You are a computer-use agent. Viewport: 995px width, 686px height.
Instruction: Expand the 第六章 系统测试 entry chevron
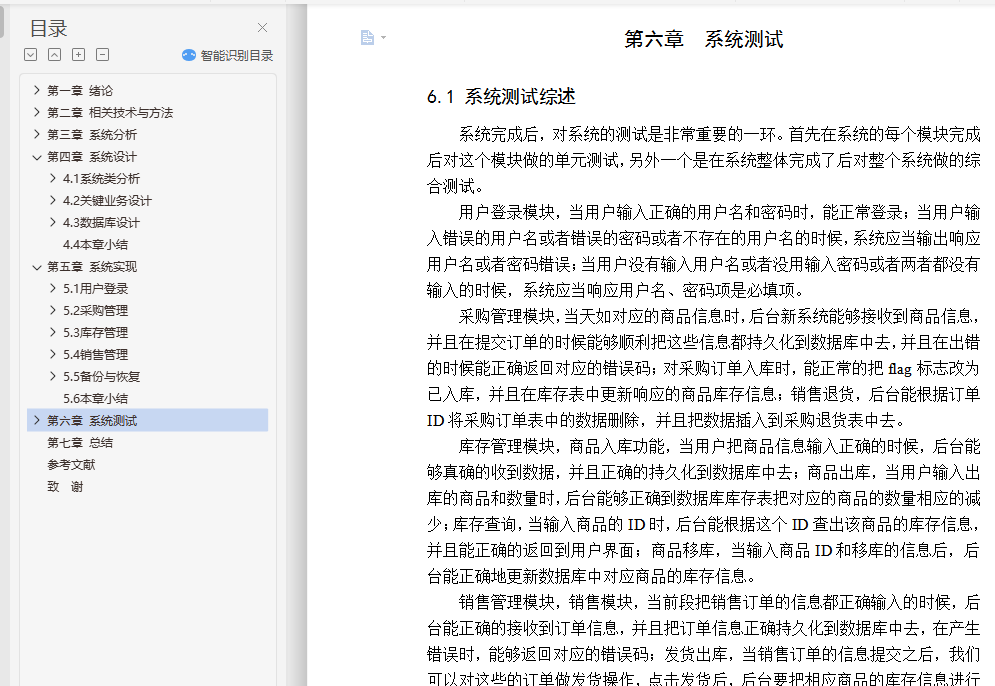point(37,420)
